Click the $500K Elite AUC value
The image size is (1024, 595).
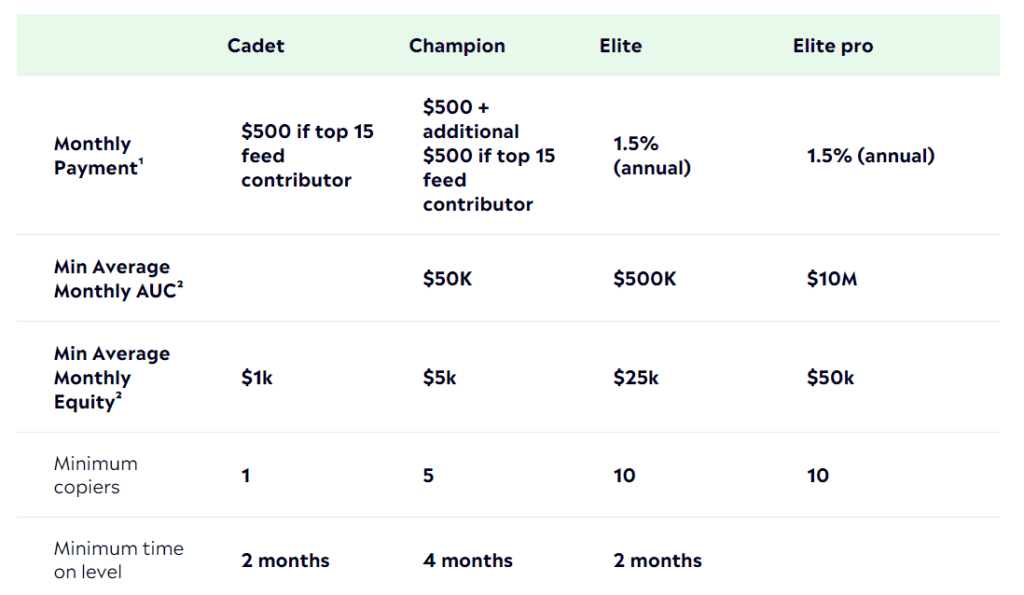tap(644, 279)
